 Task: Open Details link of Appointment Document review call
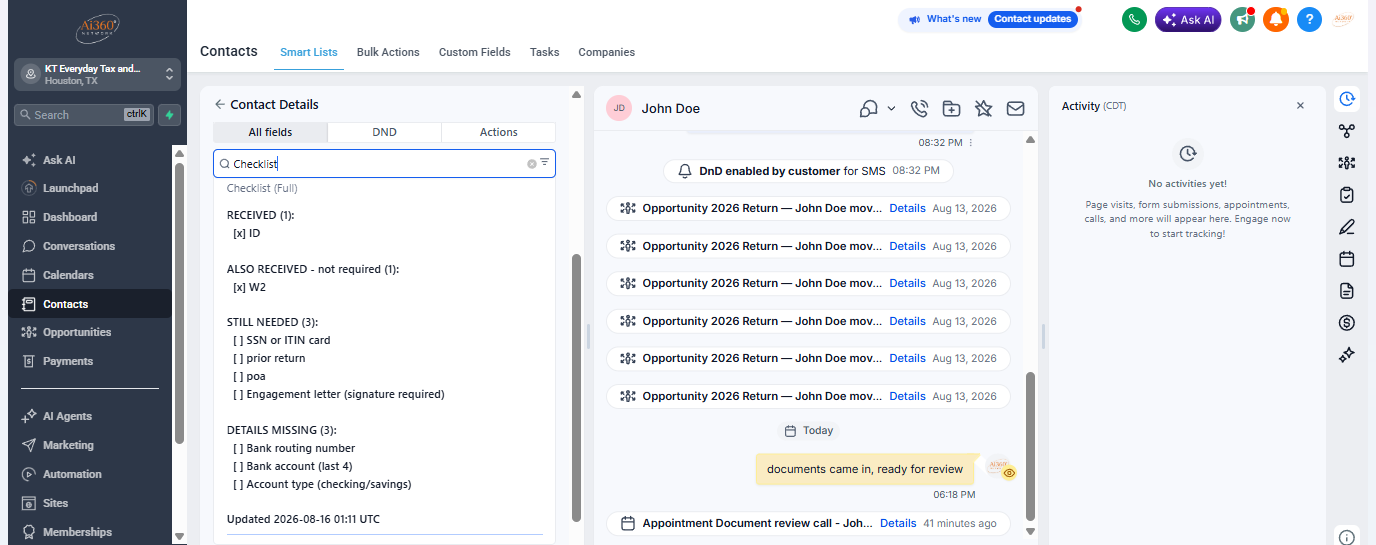click(898, 523)
